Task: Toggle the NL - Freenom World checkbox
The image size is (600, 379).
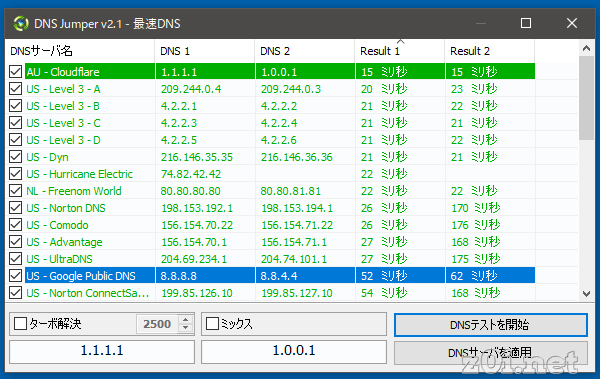Action: (15, 191)
